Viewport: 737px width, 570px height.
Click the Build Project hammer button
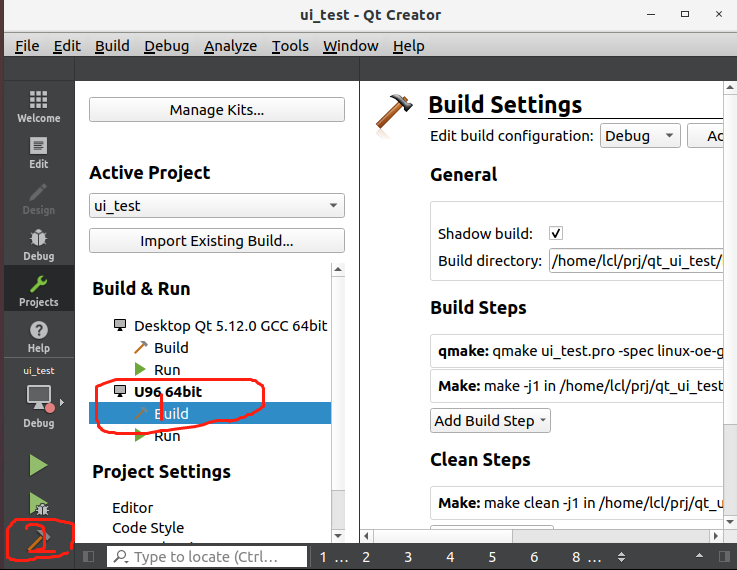[x=39, y=539]
